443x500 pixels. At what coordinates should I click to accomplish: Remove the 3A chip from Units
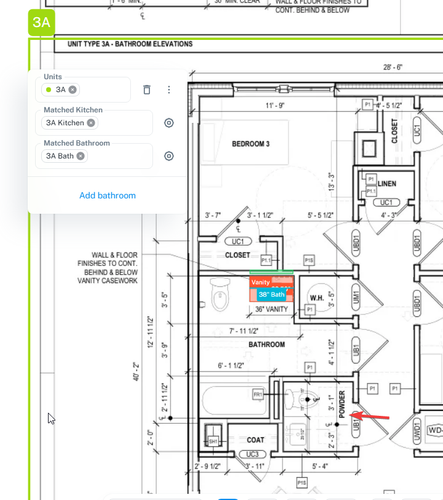point(73,90)
